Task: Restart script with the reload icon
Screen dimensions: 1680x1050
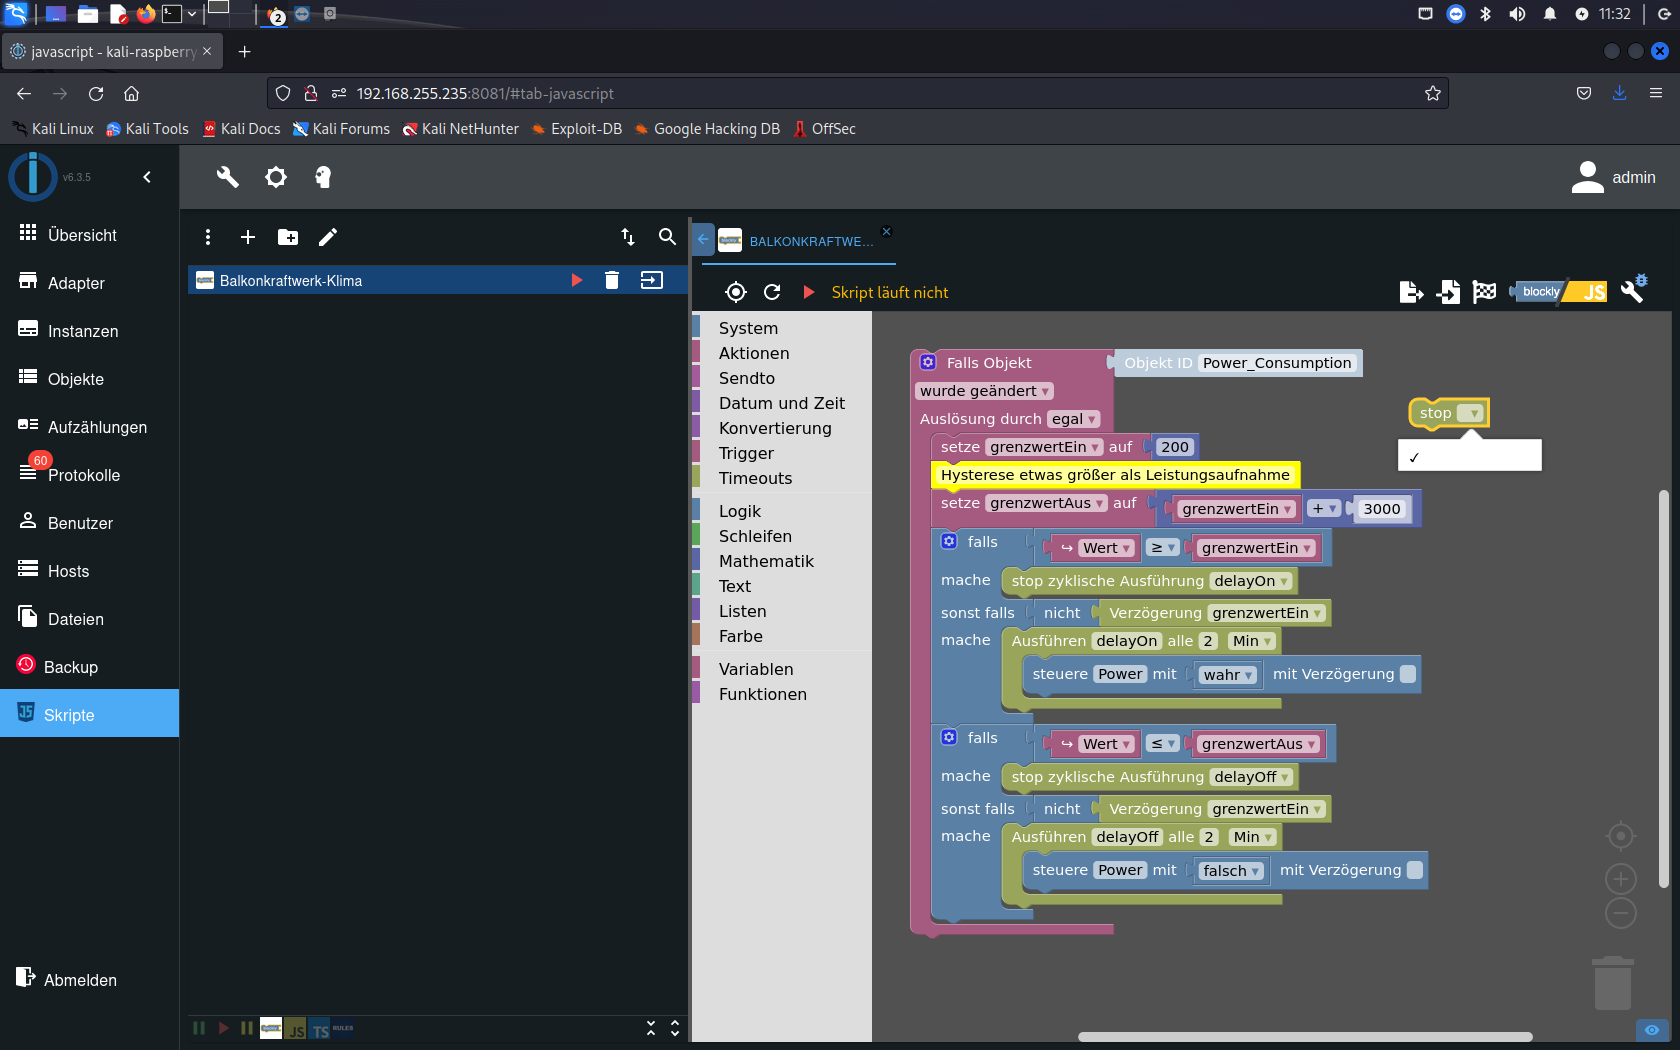Action: click(772, 292)
